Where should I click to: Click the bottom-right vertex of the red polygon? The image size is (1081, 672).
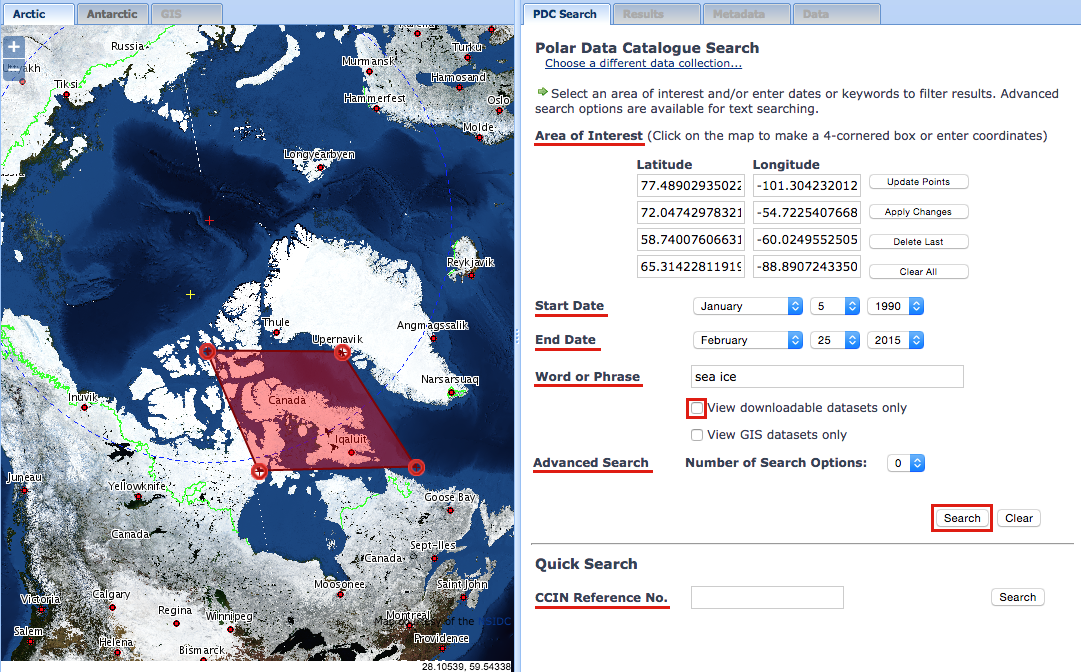[x=417, y=466]
